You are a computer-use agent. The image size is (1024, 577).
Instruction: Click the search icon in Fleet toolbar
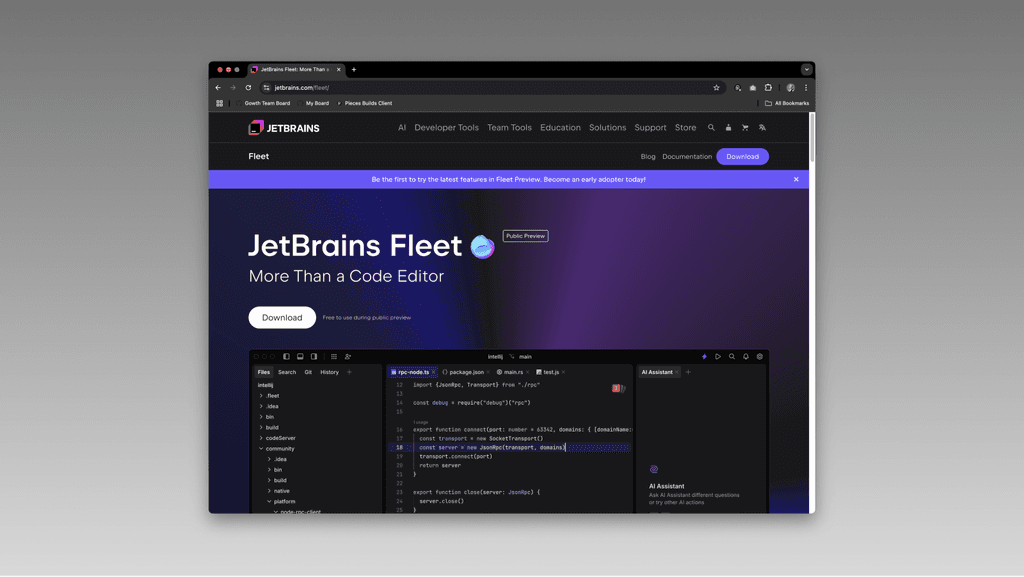click(x=731, y=356)
